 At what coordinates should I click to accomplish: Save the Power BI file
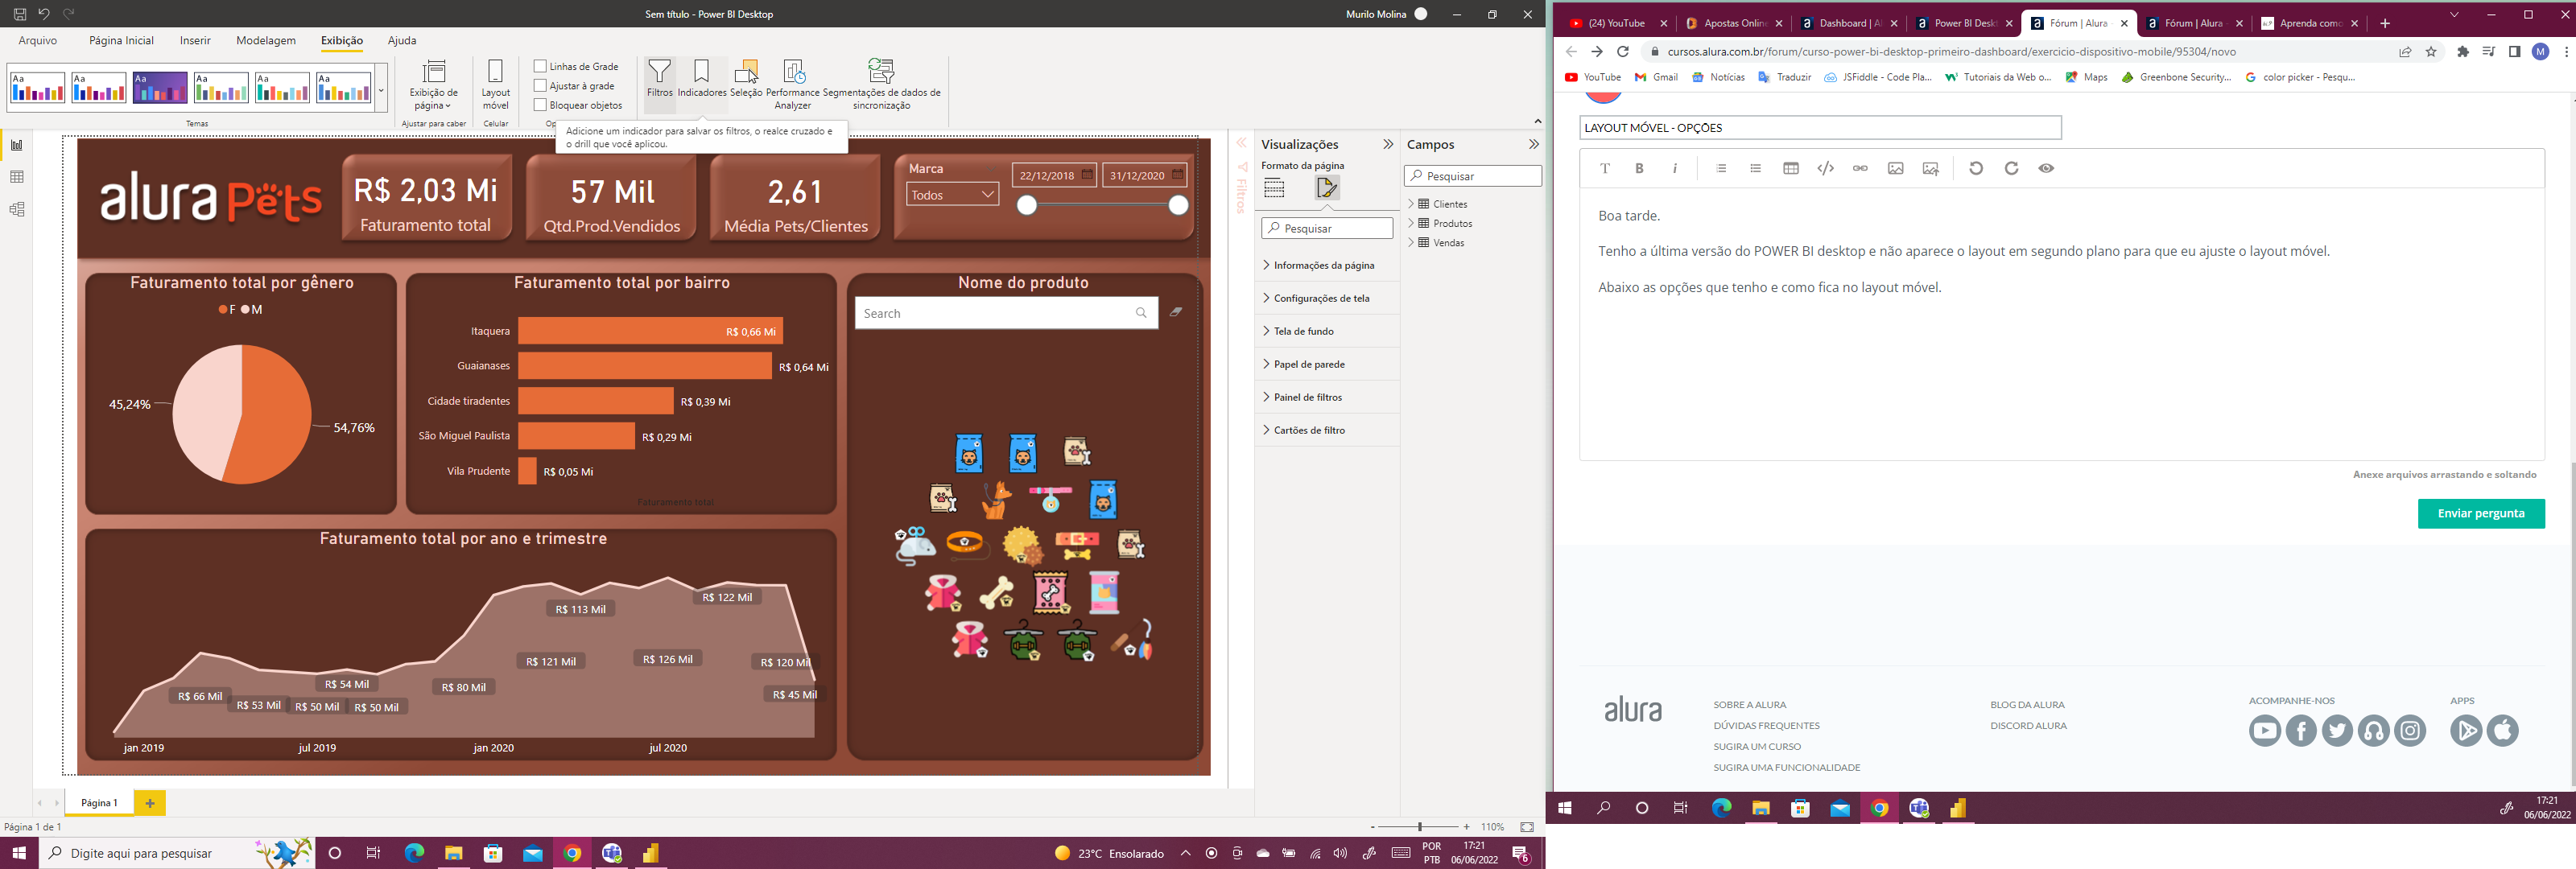click(x=19, y=14)
